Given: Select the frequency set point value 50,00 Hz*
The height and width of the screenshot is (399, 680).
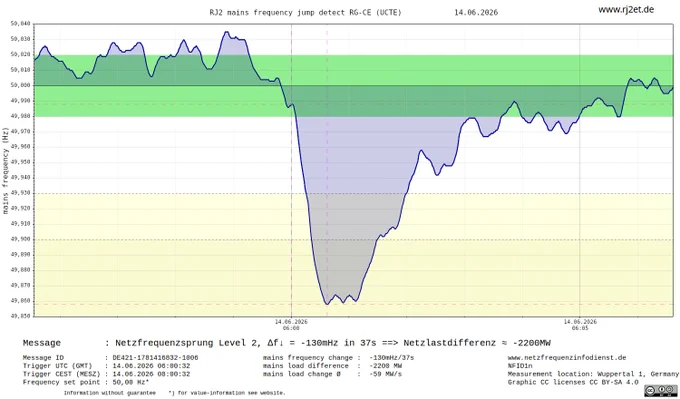Looking at the screenshot, I should pyautogui.click(x=130, y=383).
